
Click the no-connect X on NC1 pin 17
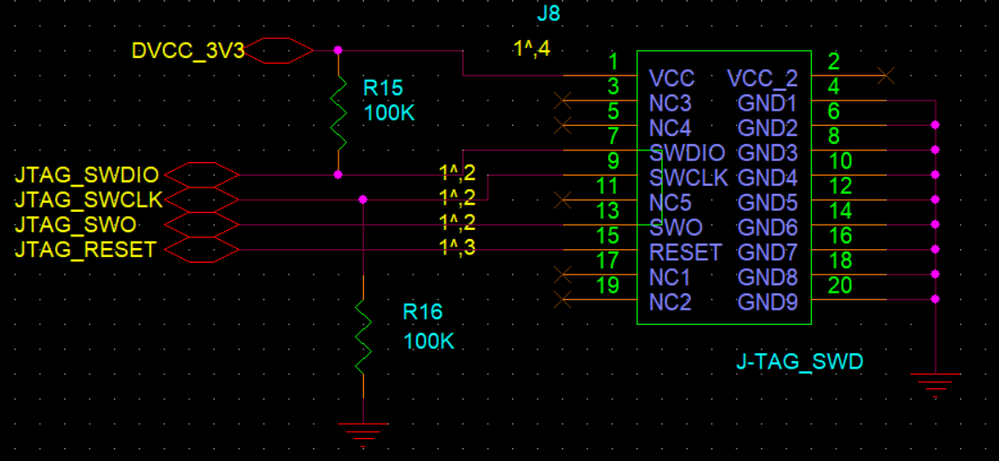point(562,275)
